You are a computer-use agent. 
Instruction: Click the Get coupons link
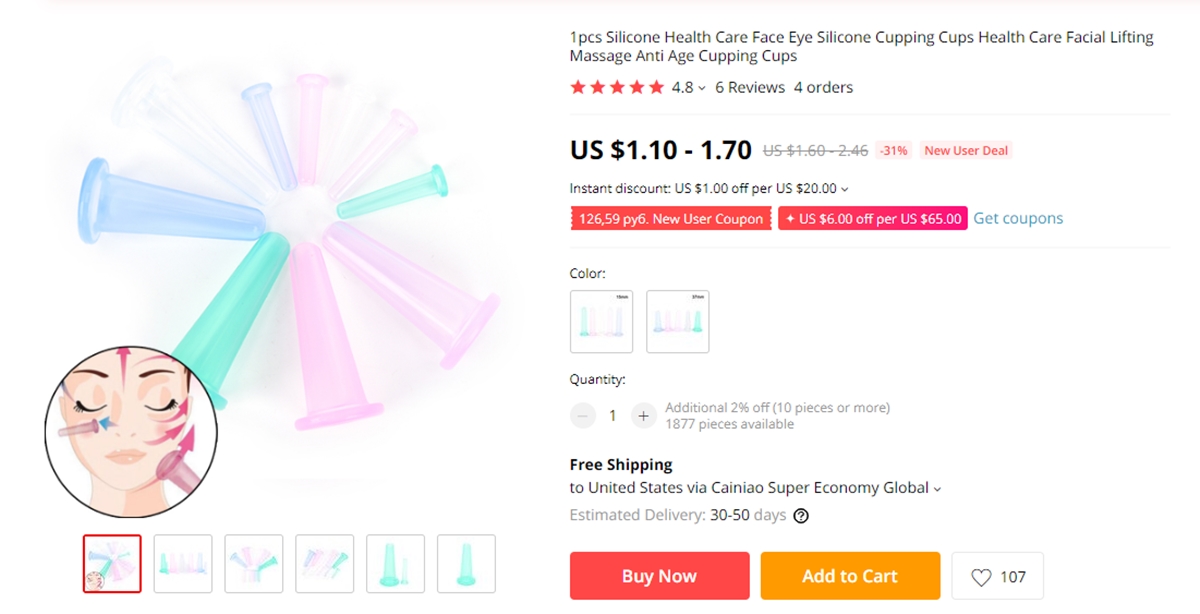click(x=1018, y=219)
